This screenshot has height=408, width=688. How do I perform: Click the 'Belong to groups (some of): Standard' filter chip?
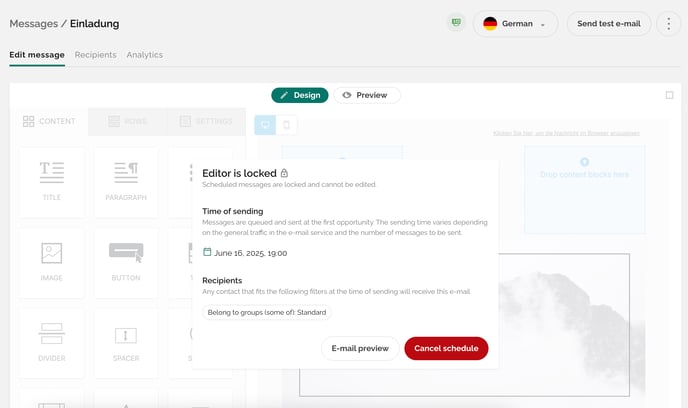click(x=267, y=312)
